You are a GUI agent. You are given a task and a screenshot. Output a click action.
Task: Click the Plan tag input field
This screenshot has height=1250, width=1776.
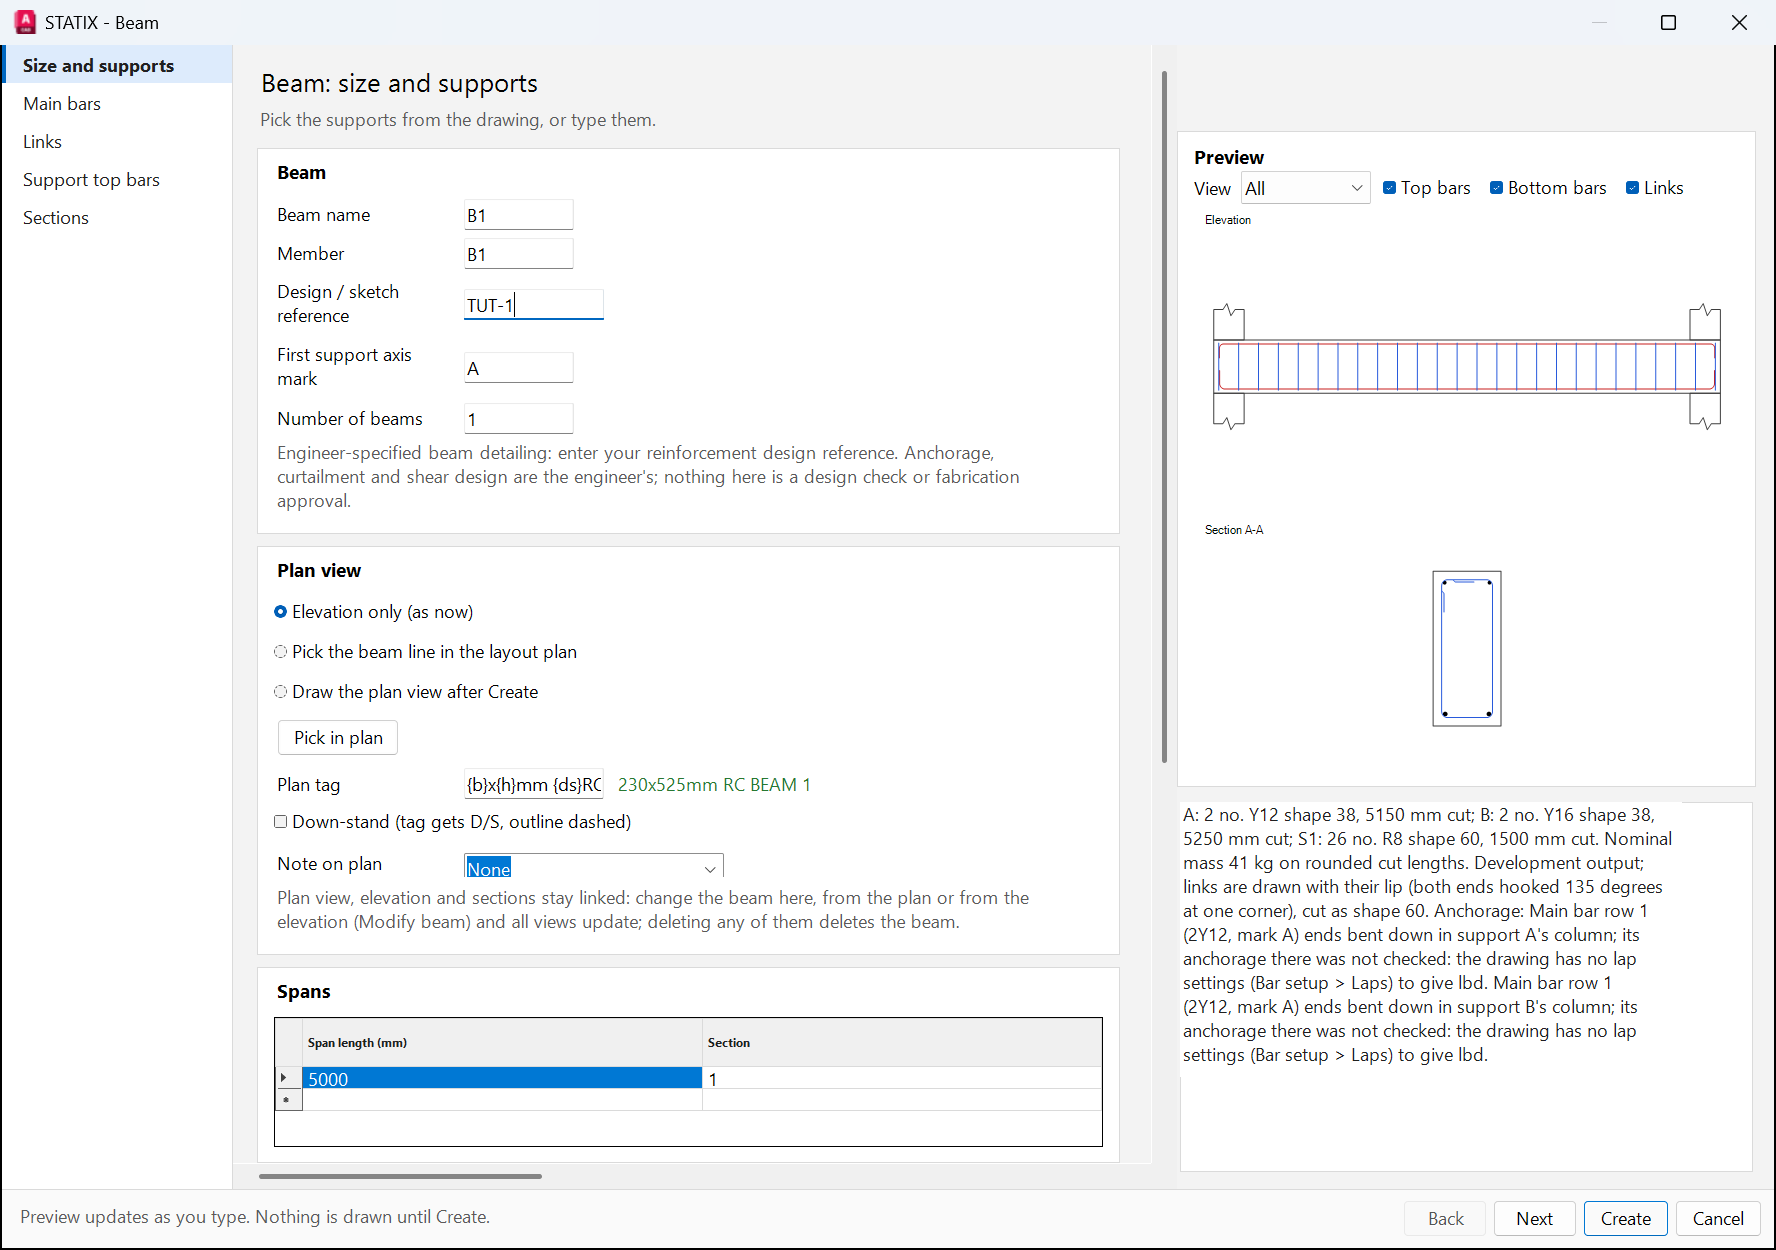(x=534, y=785)
